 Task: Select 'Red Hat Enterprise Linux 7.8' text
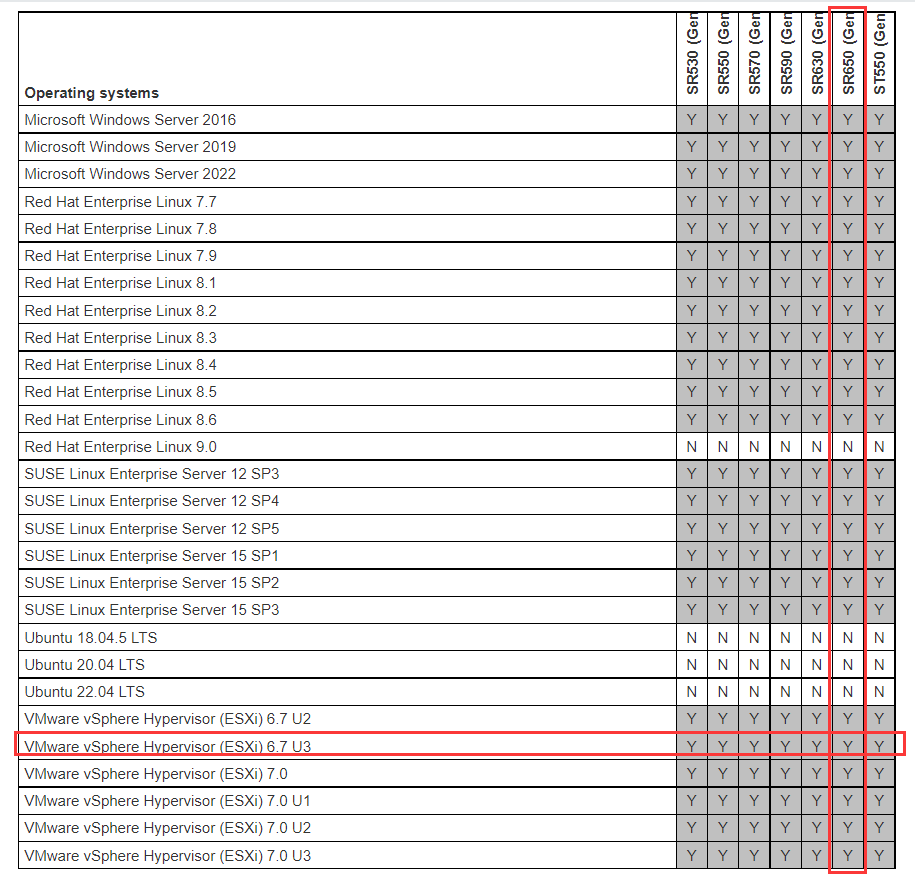pyautogui.click(x=120, y=229)
